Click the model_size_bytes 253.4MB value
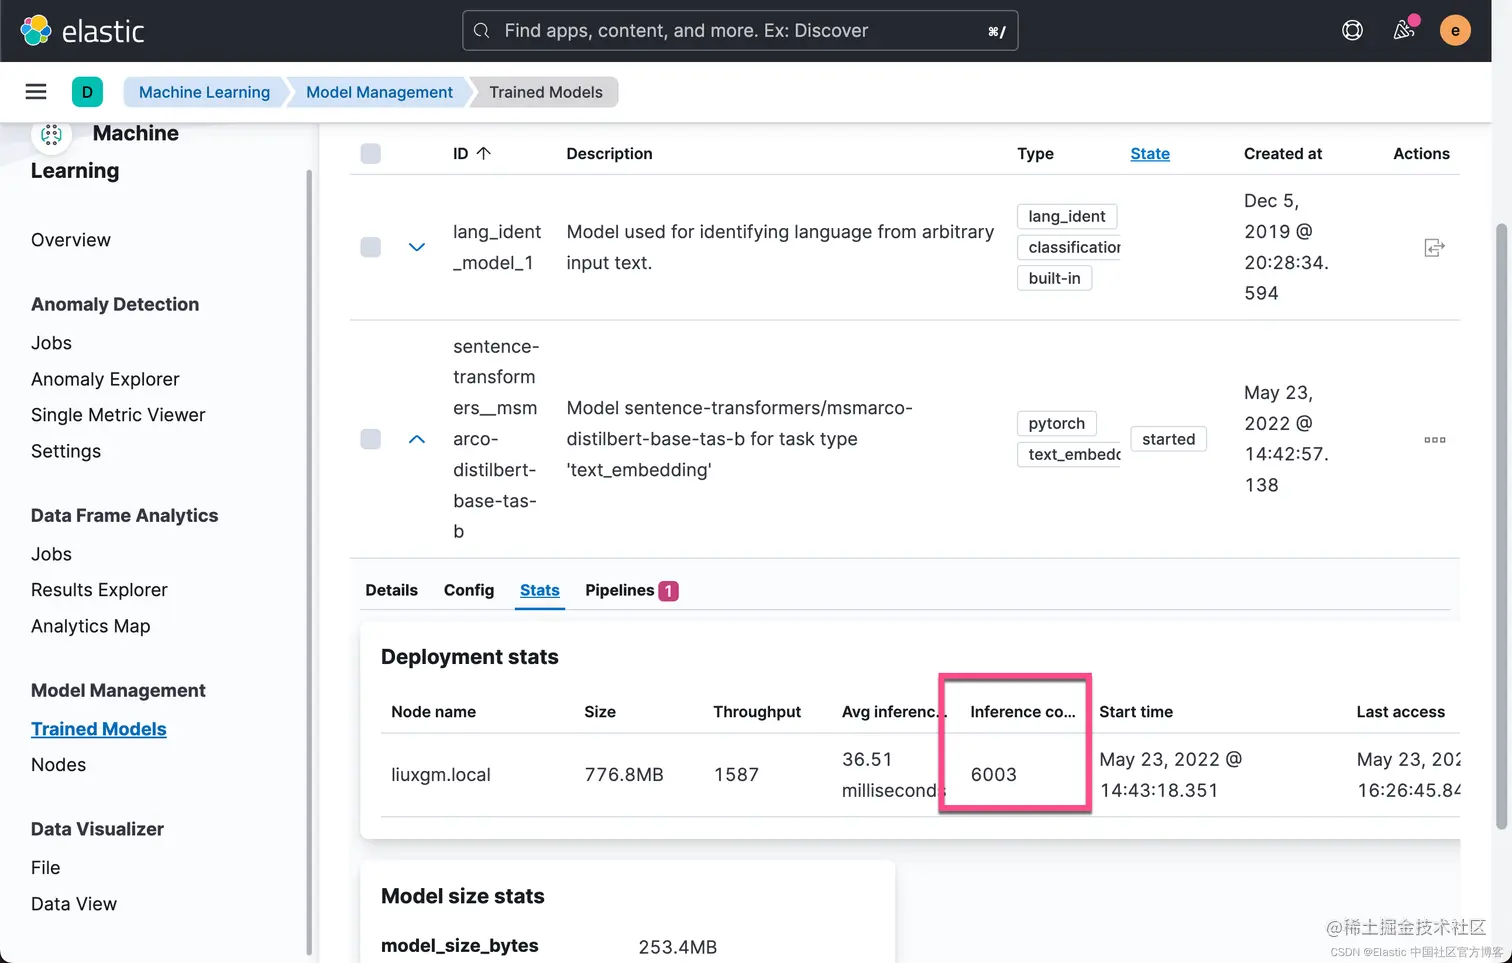Image resolution: width=1512 pixels, height=963 pixels. 678,947
